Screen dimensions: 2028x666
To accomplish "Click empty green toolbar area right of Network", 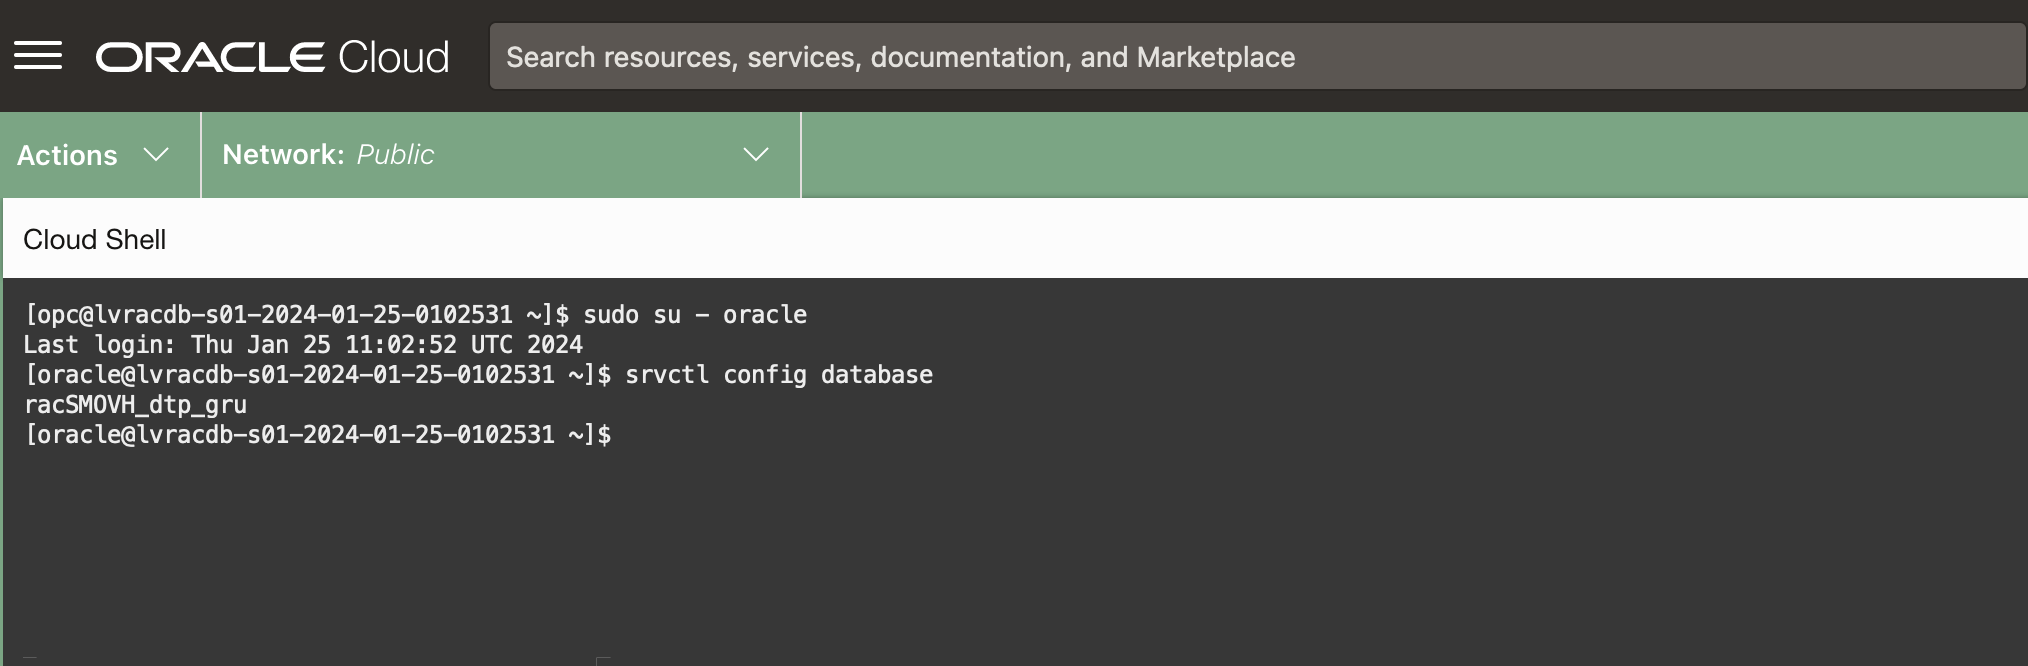I will coord(1400,155).
